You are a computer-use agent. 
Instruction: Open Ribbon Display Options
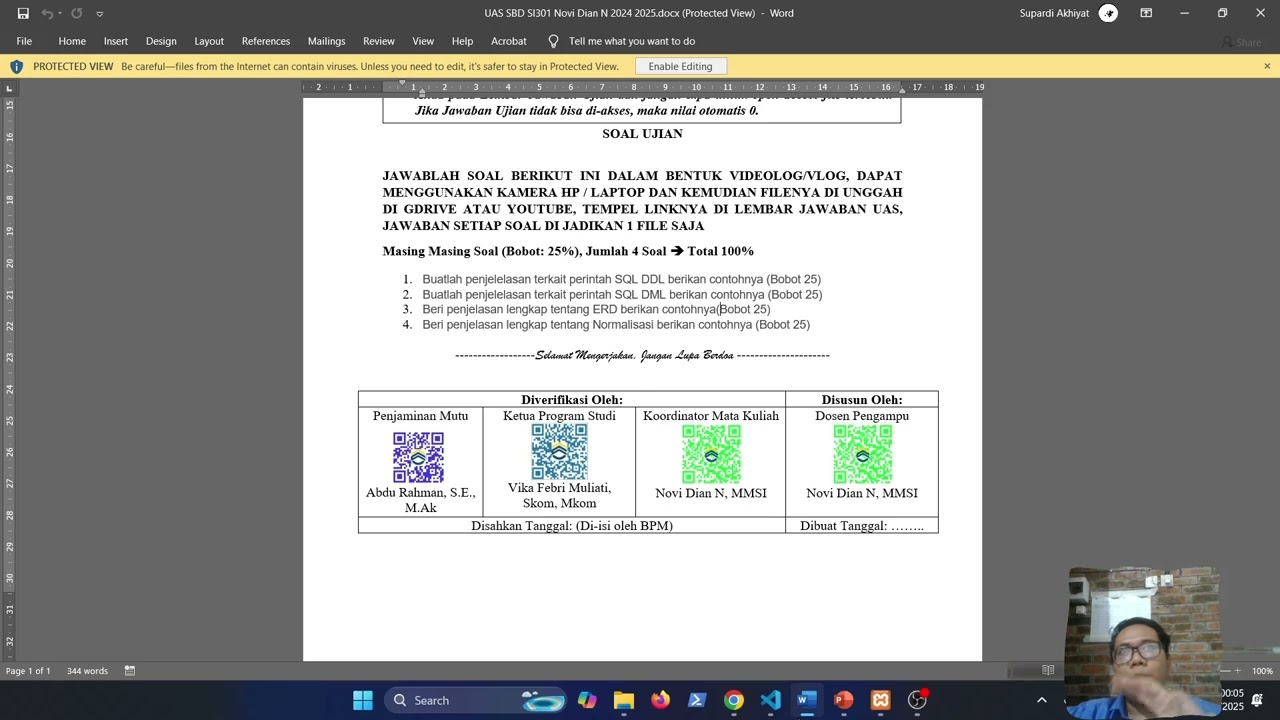[x=1146, y=13]
